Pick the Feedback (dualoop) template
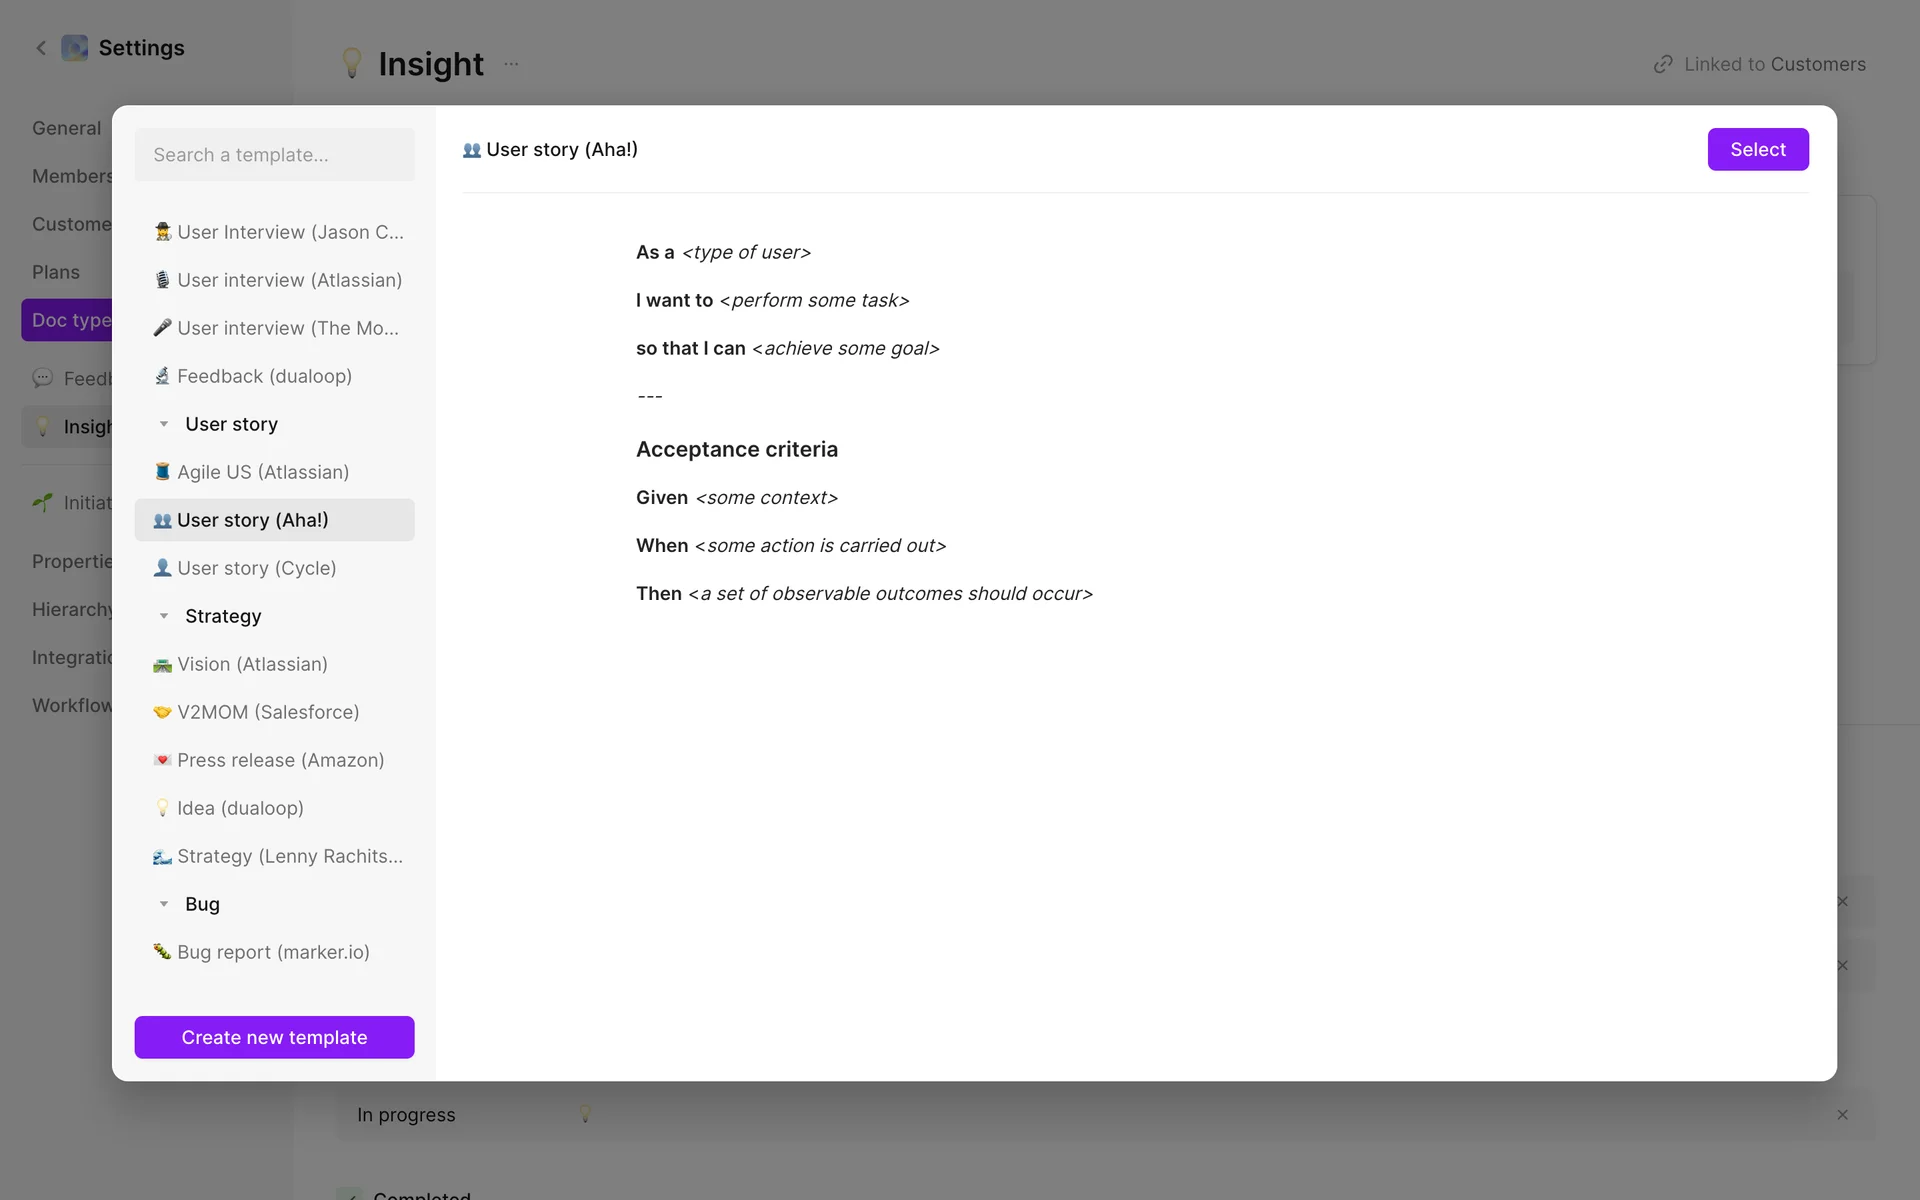Screen dimensions: 1920x1200 coord(264,376)
